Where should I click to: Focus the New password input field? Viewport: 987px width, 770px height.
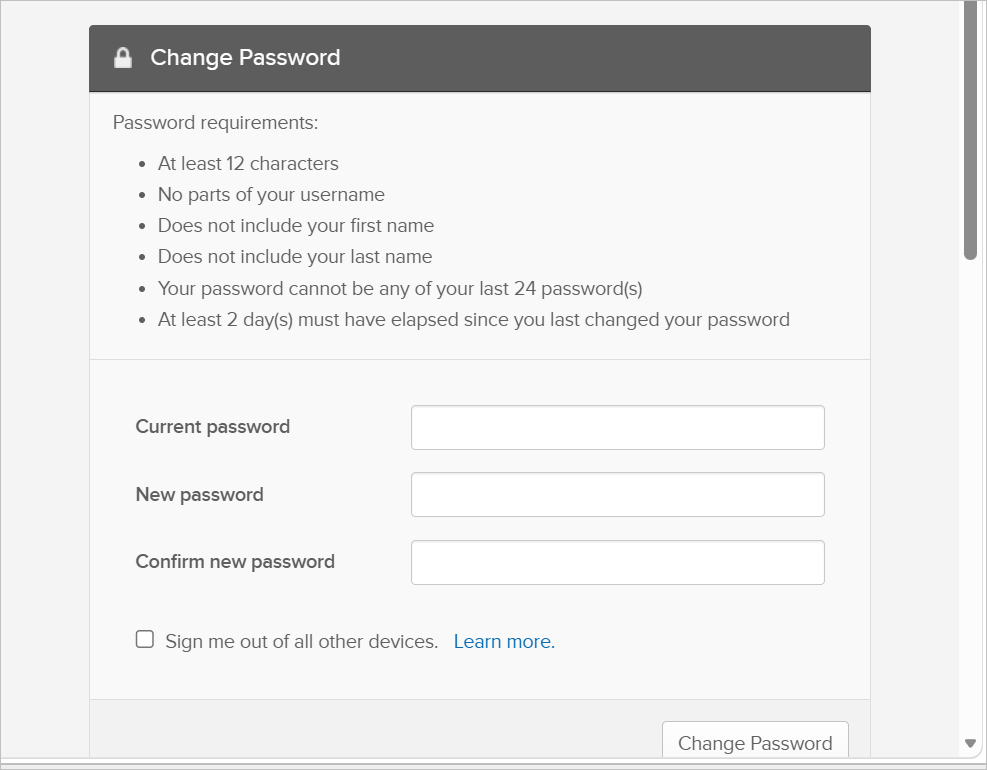(x=618, y=494)
